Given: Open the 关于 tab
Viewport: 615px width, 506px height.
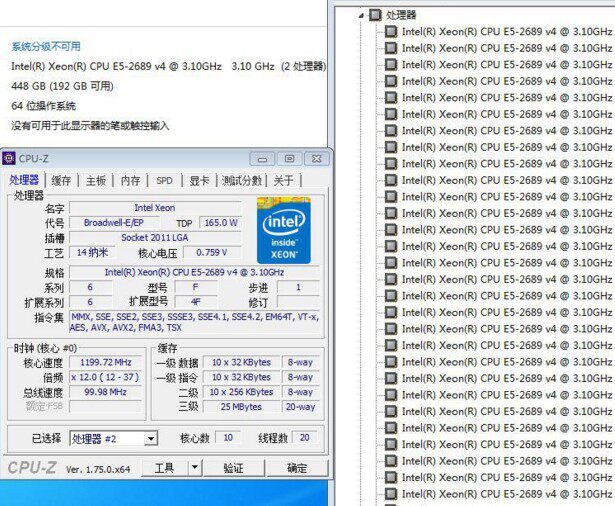Looking at the screenshot, I should click(284, 181).
